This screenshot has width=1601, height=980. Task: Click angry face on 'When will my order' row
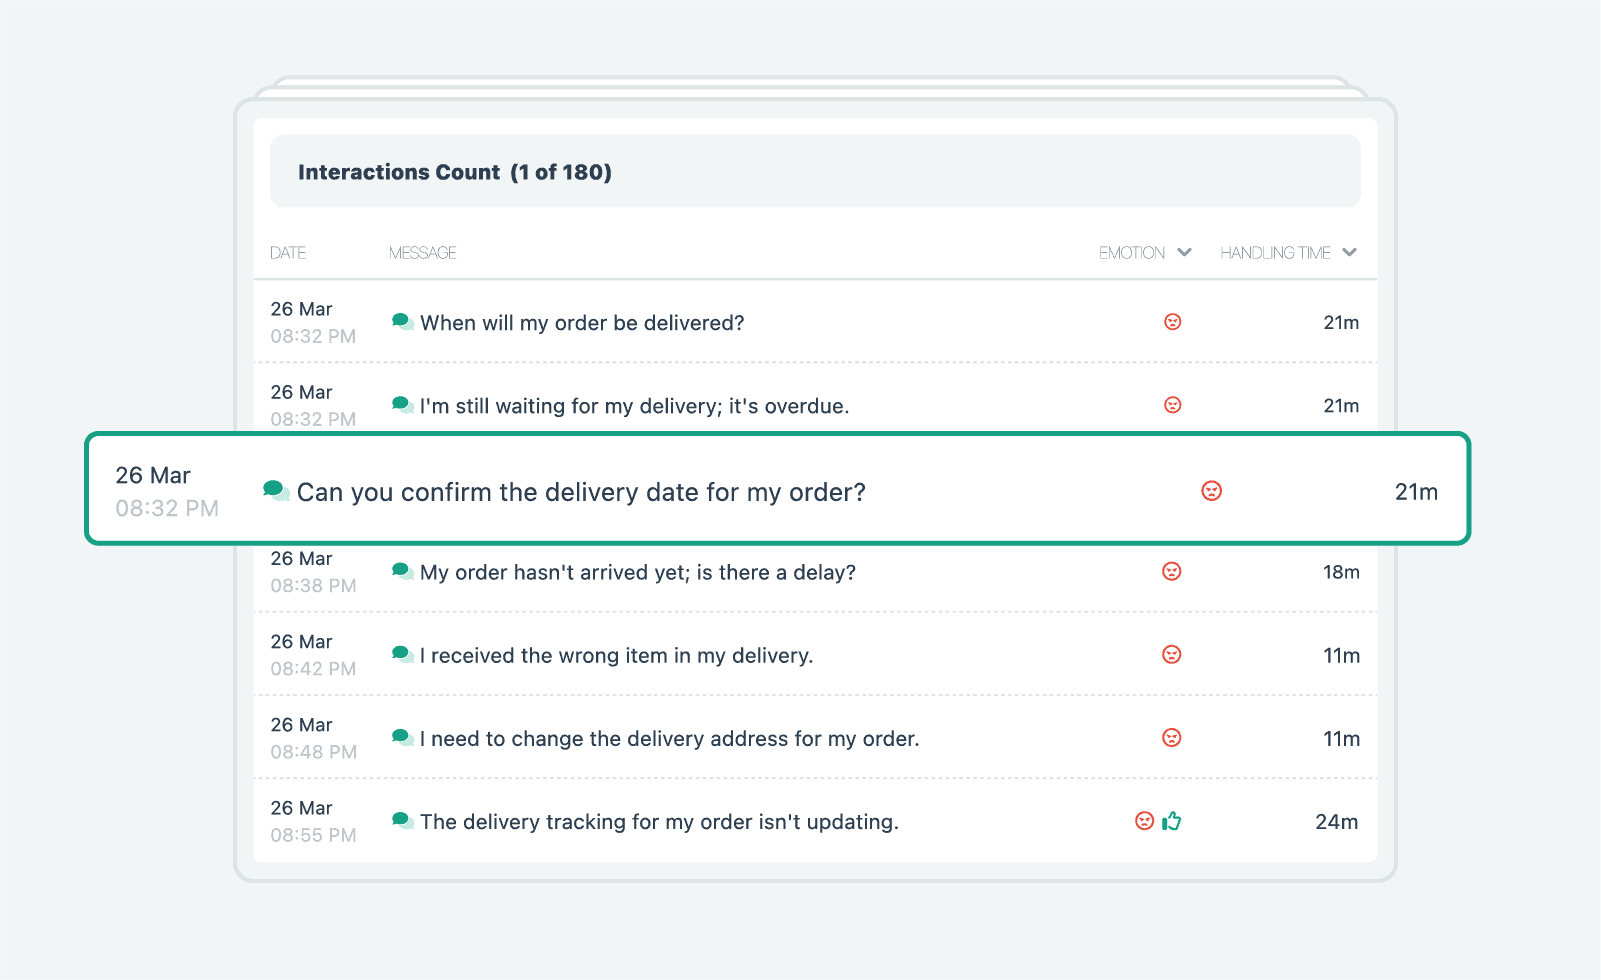(x=1173, y=322)
